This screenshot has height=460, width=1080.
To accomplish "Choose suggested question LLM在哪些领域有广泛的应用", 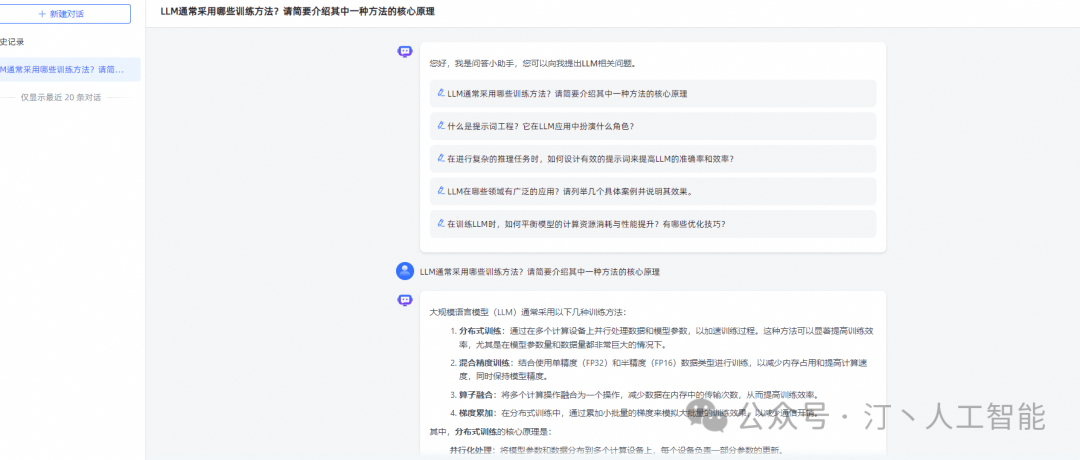I will click(x=653, y=191).
